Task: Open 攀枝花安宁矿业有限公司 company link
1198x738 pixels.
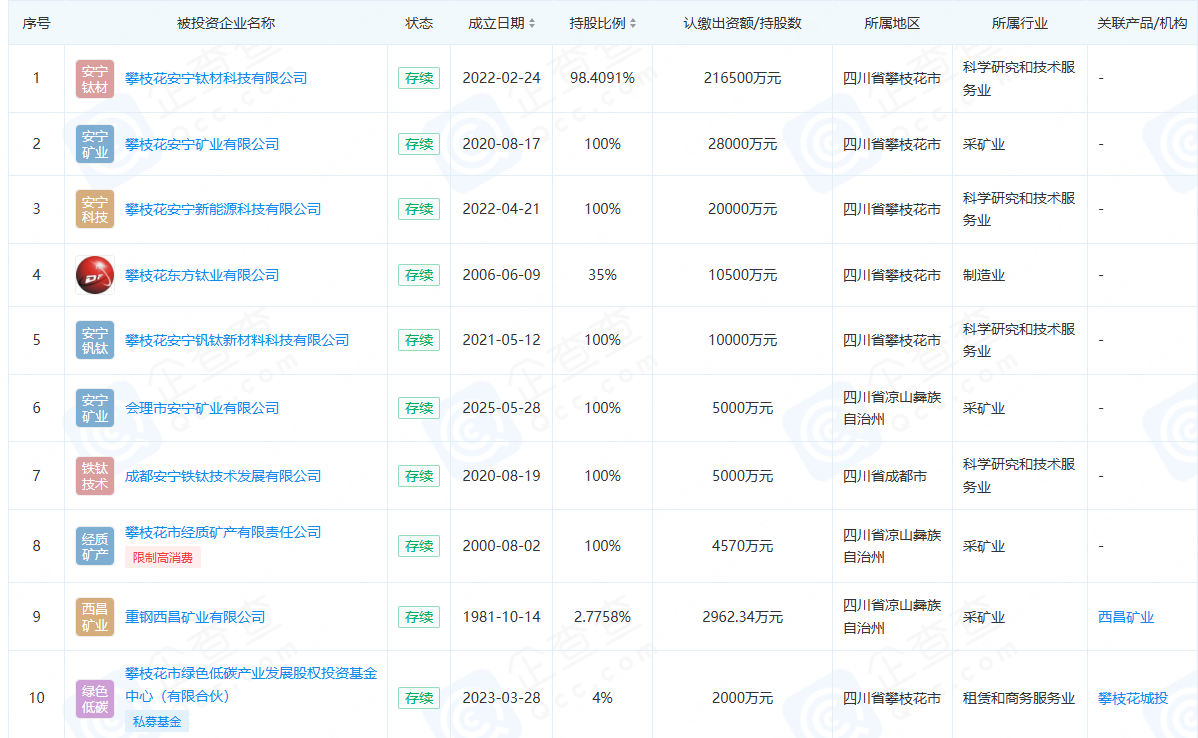Action: (x=202, y=144)
